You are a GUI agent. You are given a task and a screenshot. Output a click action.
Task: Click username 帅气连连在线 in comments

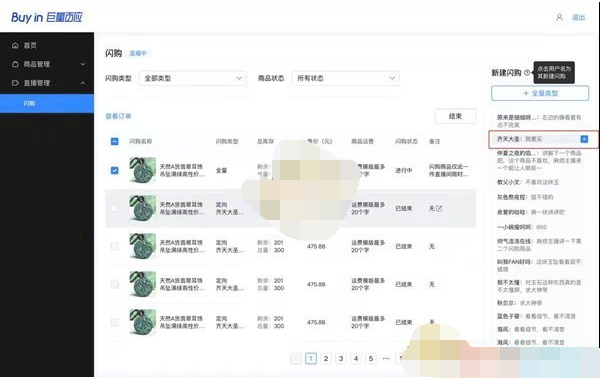click(x=515, y=241)
